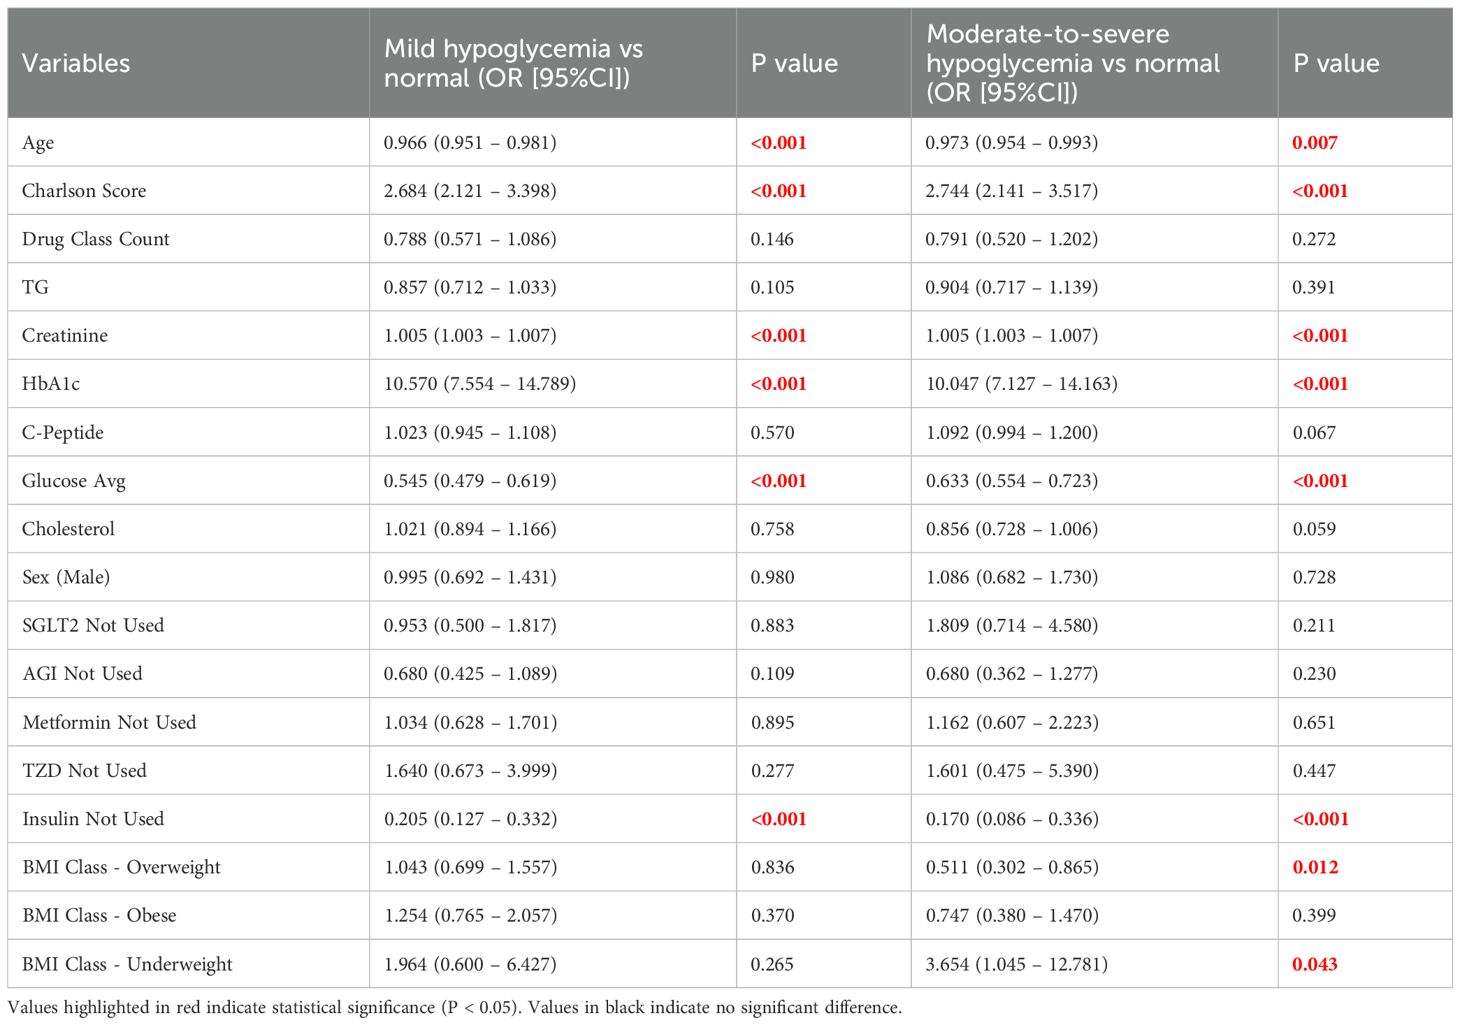Click the footnote about red highlighted values

454,1007
